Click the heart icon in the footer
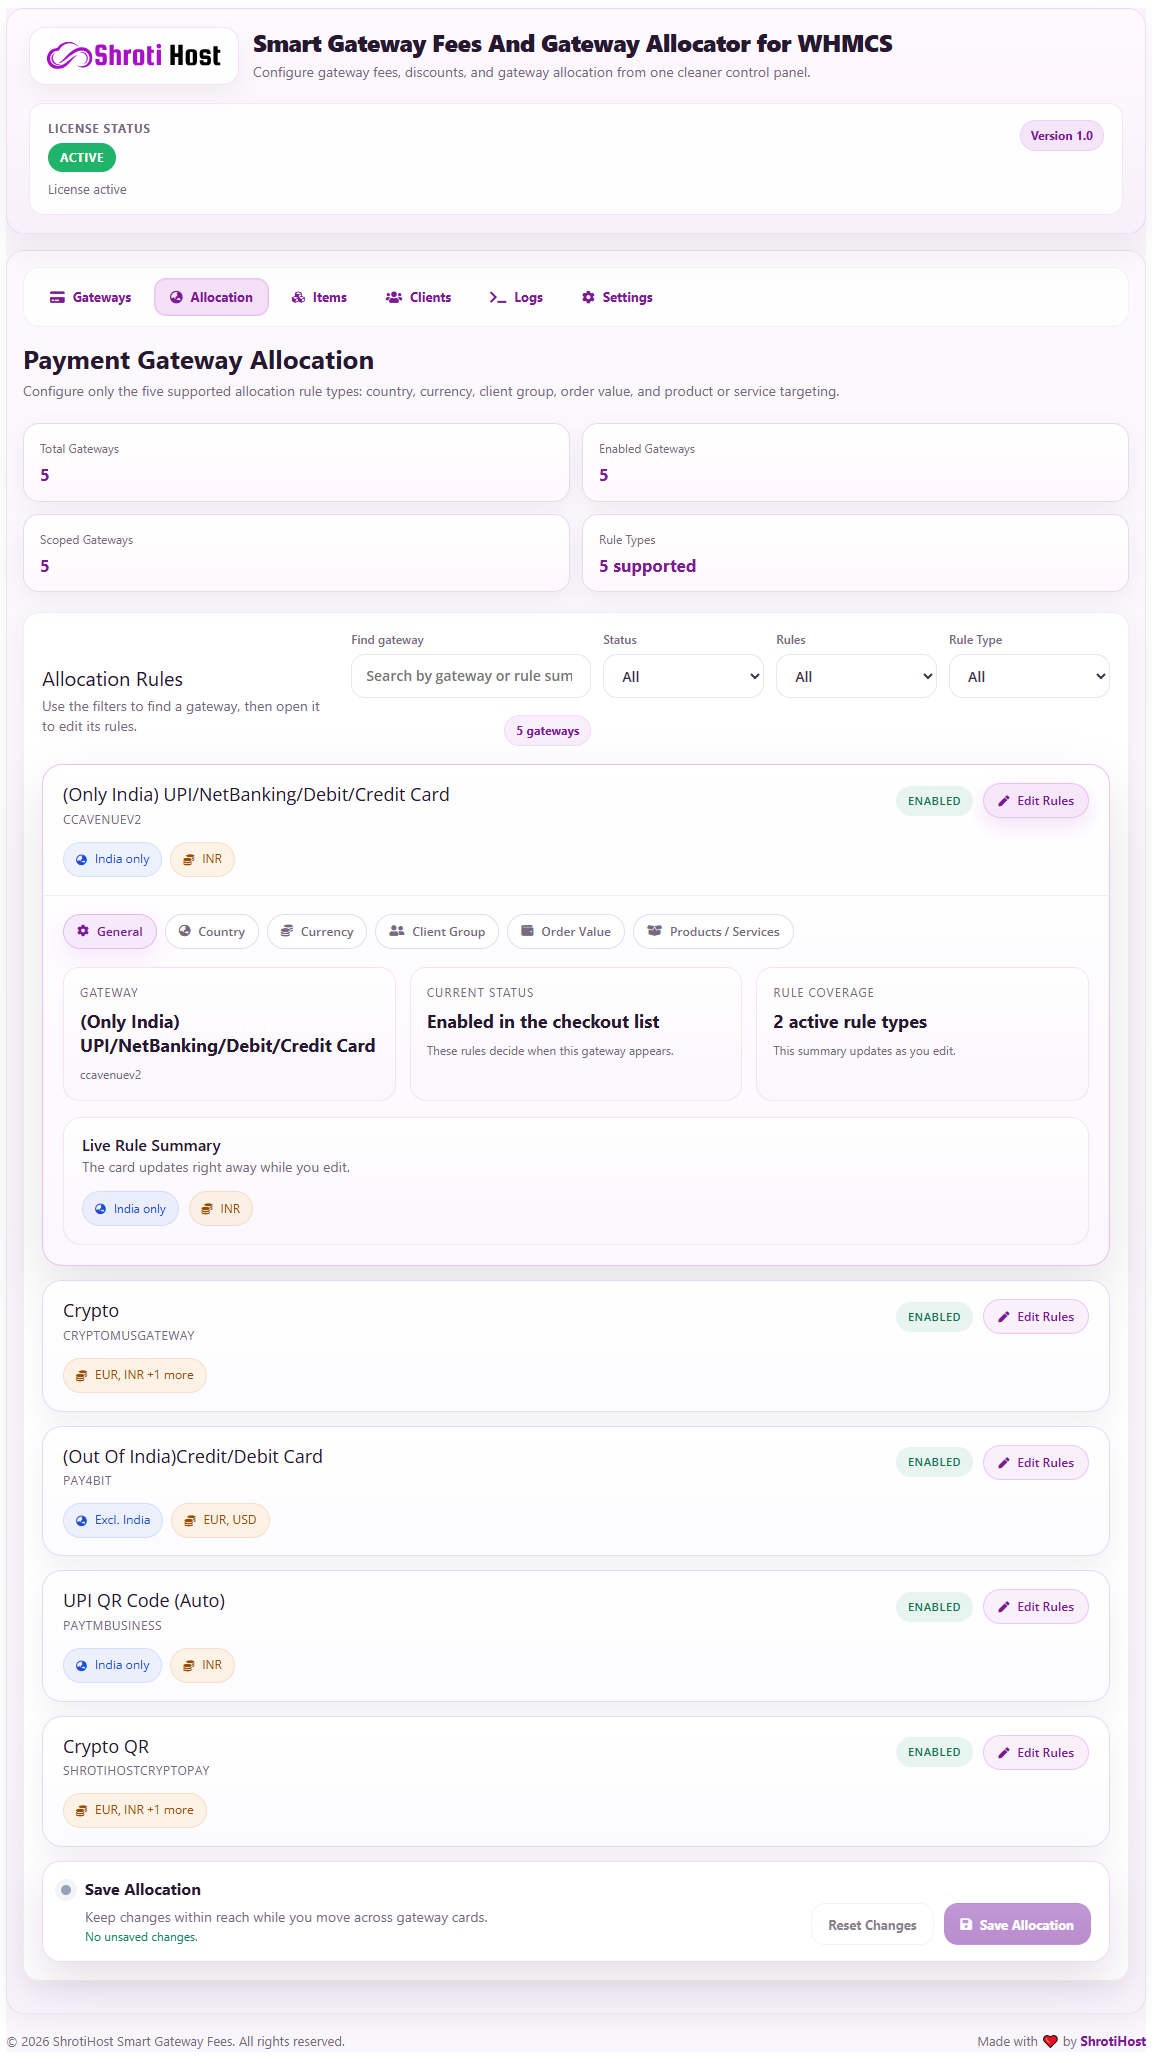 (1050, 2041)
